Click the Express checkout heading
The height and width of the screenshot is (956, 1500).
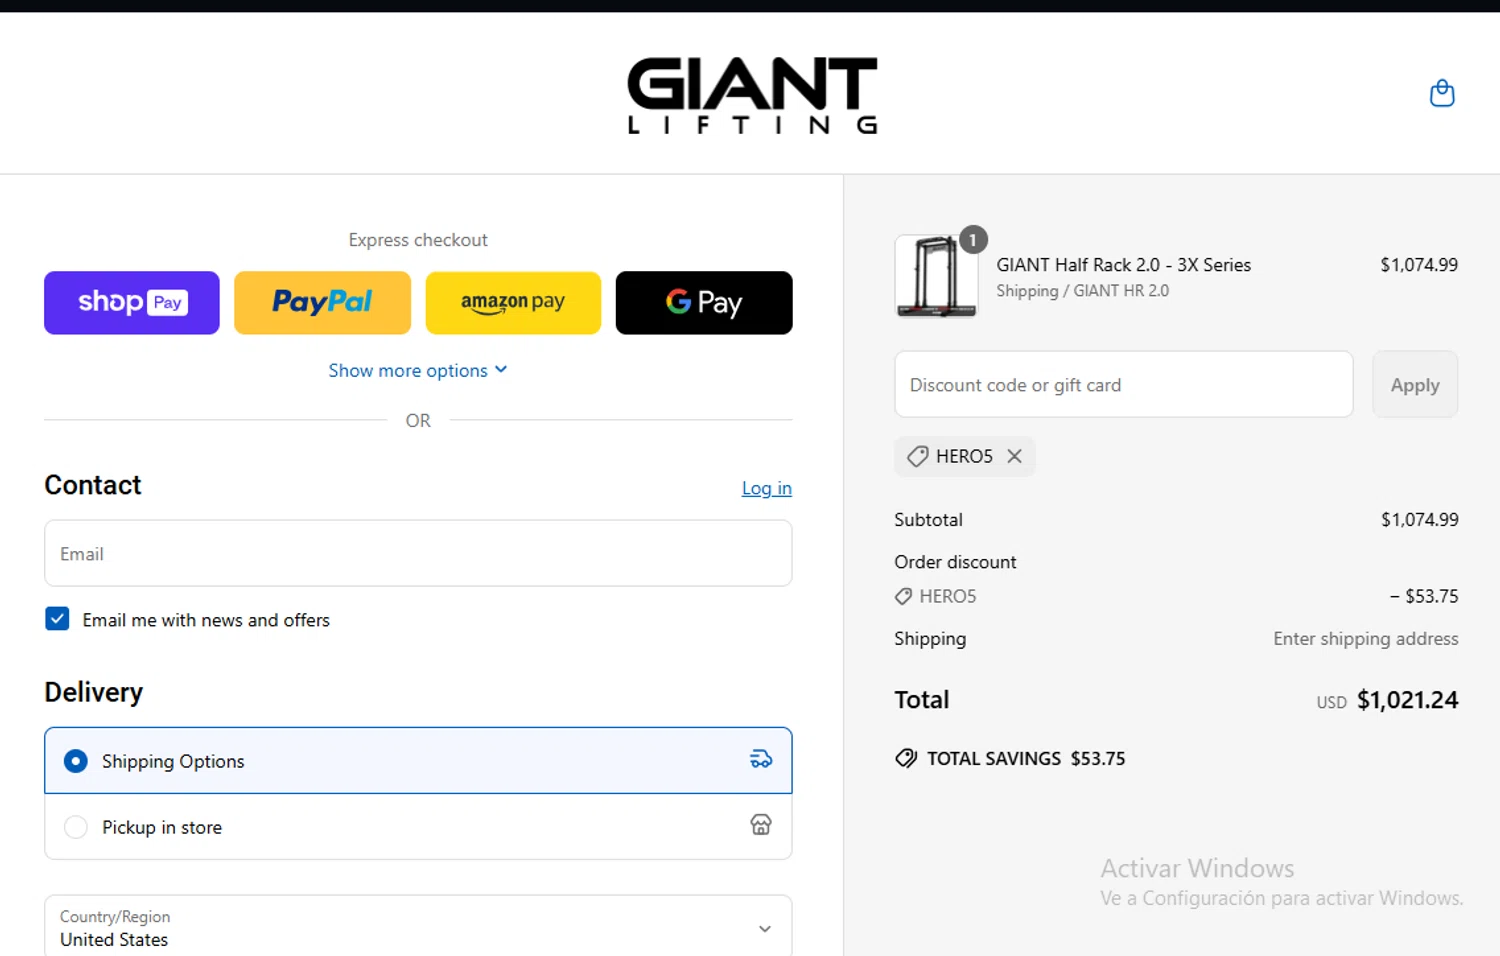pos(418,240)
